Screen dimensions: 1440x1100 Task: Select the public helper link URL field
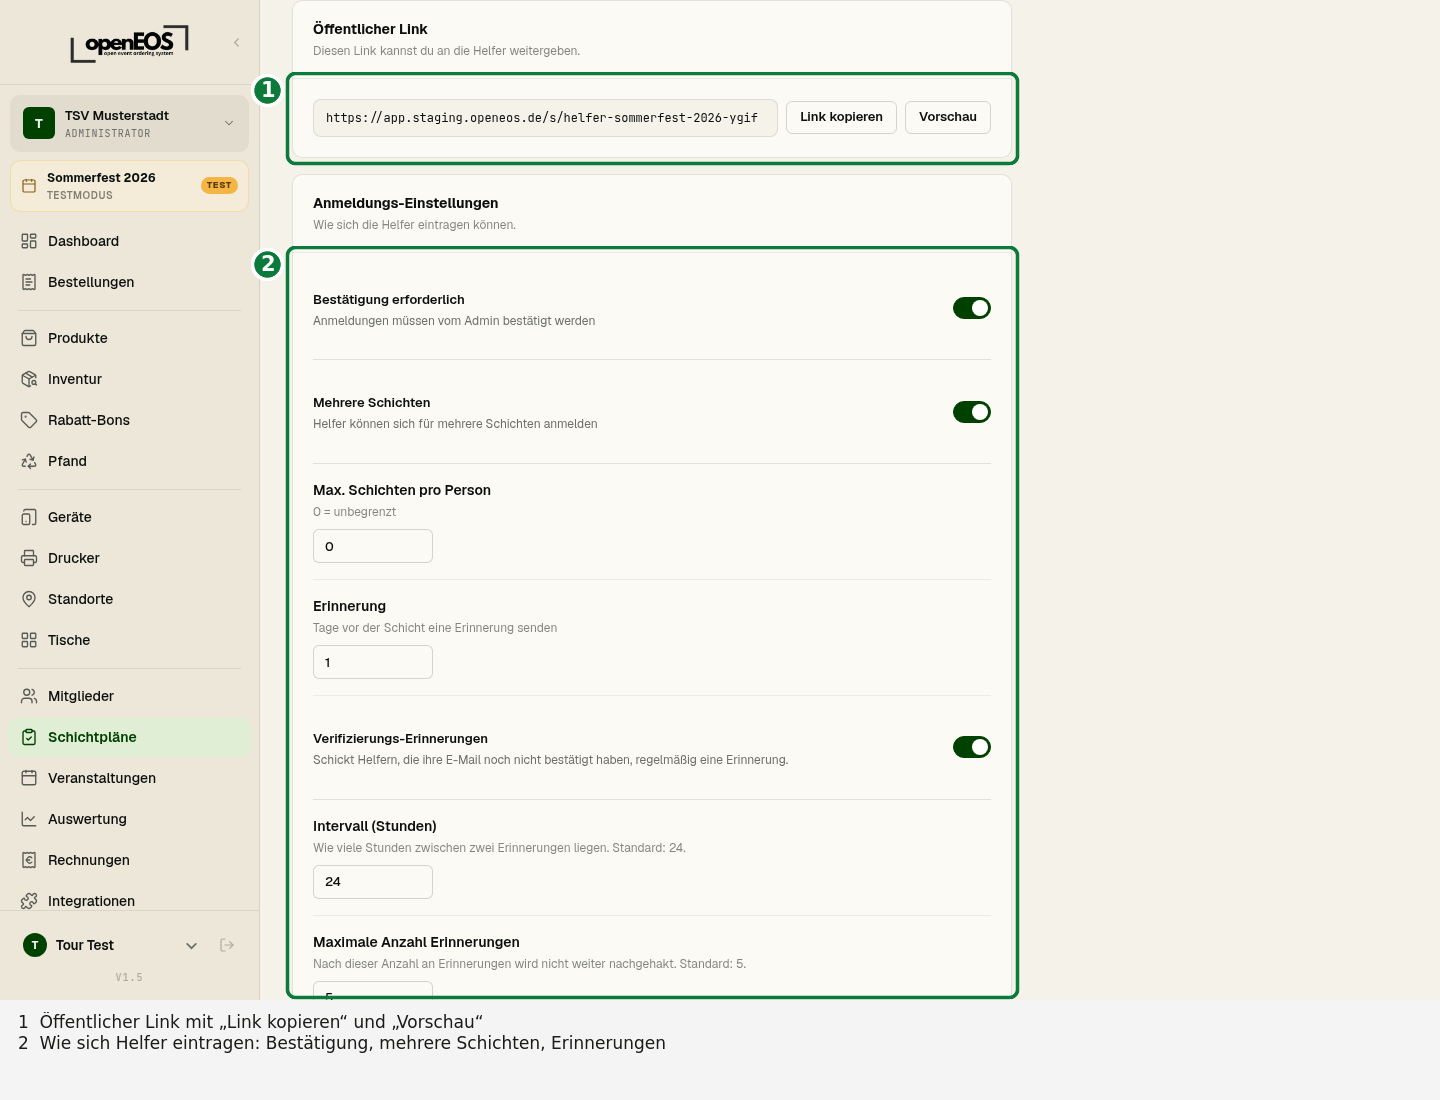click(x=545, y=118)
